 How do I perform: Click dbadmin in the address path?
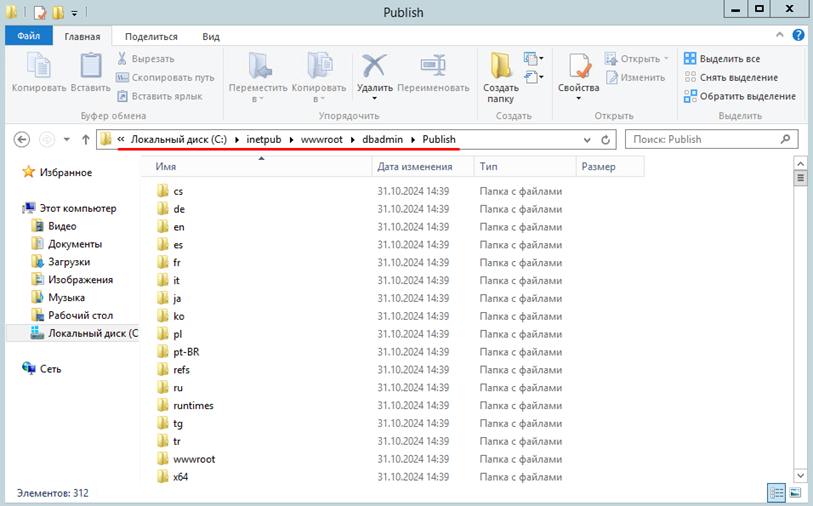click(x=383, y=139)
